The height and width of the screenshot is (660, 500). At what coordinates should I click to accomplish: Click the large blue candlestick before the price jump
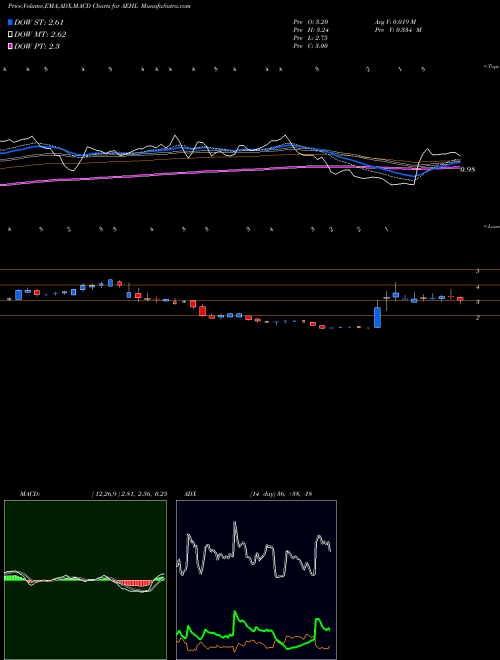point(378,317)
